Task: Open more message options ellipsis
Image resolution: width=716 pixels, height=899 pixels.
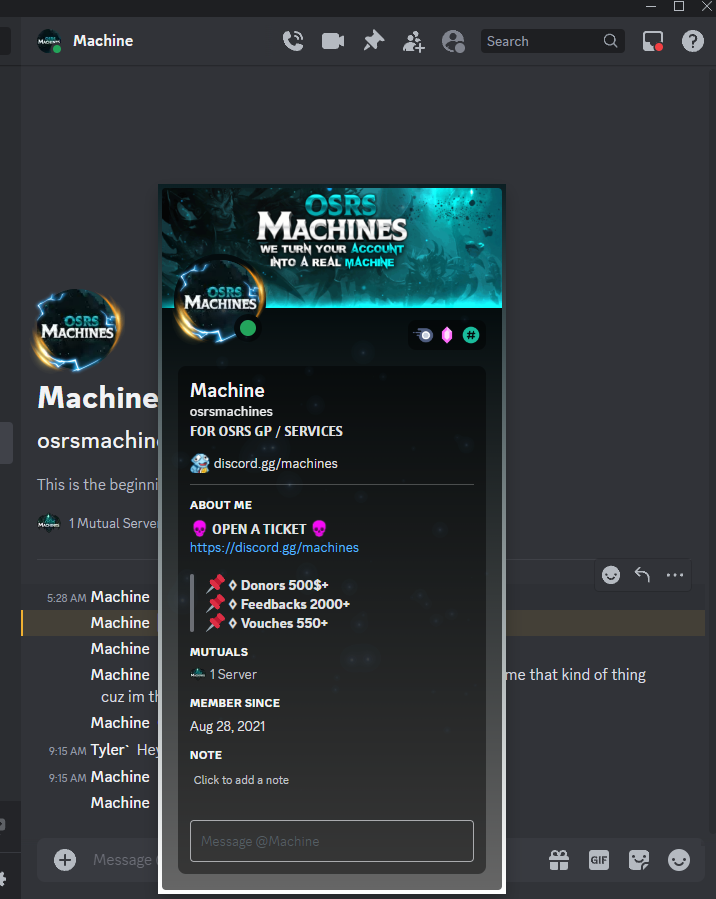Action: point(675,574)
